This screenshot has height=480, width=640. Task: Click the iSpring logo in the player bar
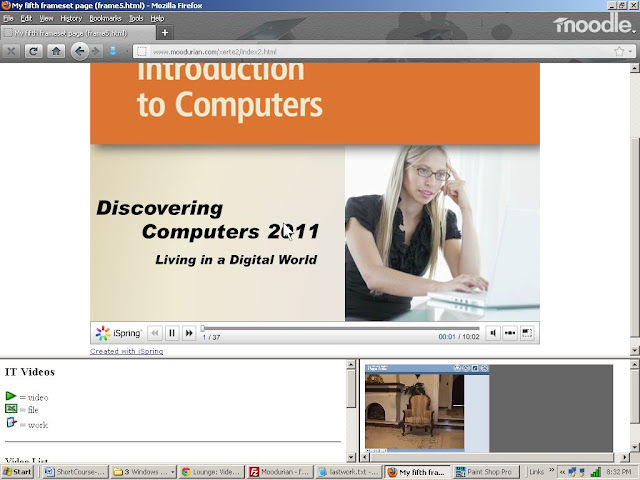118,333
